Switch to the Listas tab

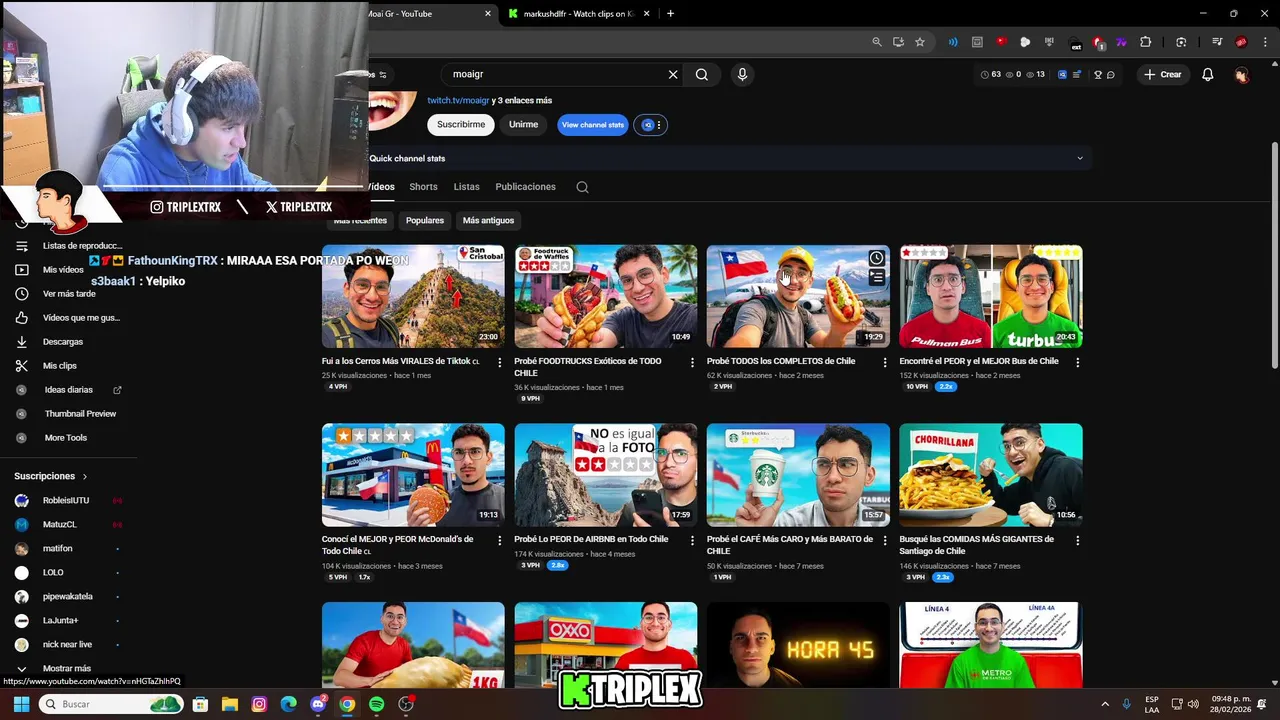[466, 187]
